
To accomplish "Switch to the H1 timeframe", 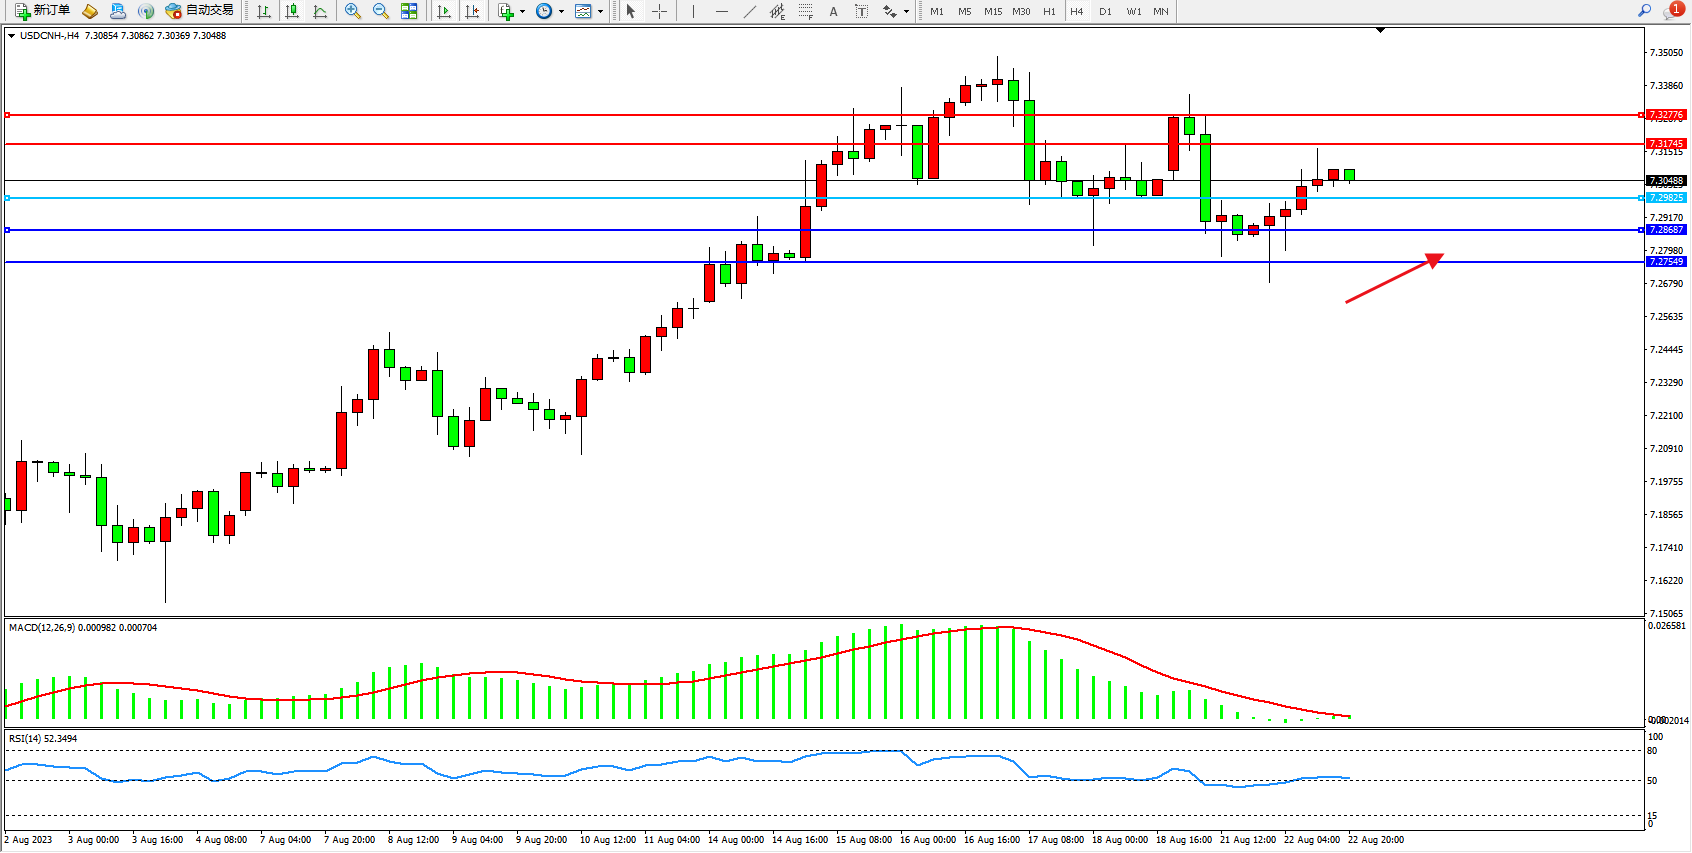I will 1049,11.
